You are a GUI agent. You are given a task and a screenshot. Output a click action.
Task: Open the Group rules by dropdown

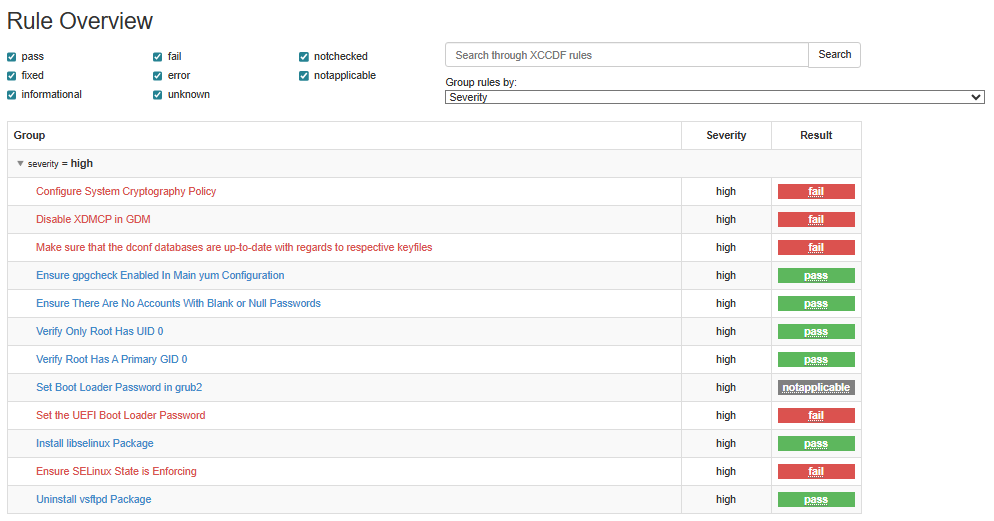714,97
